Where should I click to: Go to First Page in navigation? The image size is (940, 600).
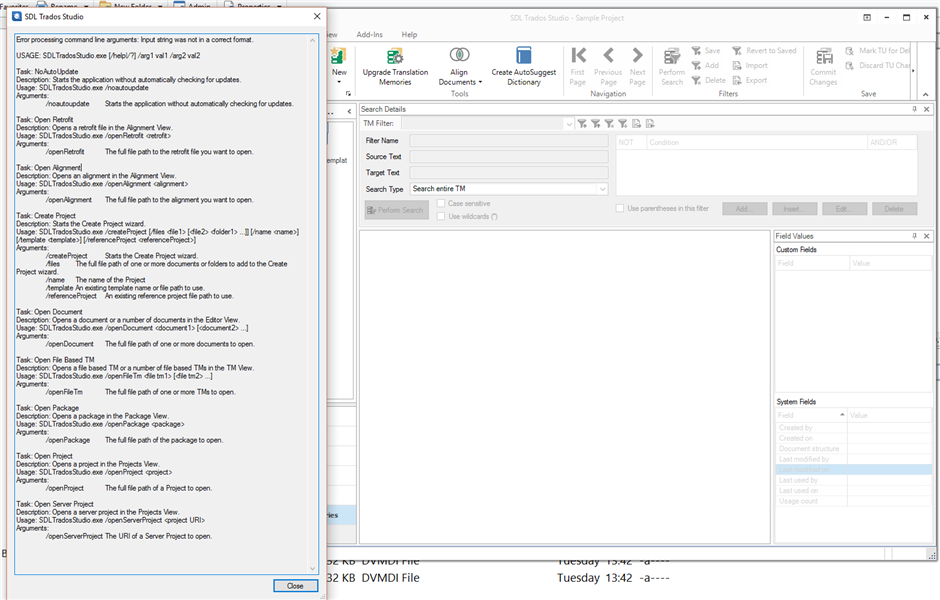point(578,57)
